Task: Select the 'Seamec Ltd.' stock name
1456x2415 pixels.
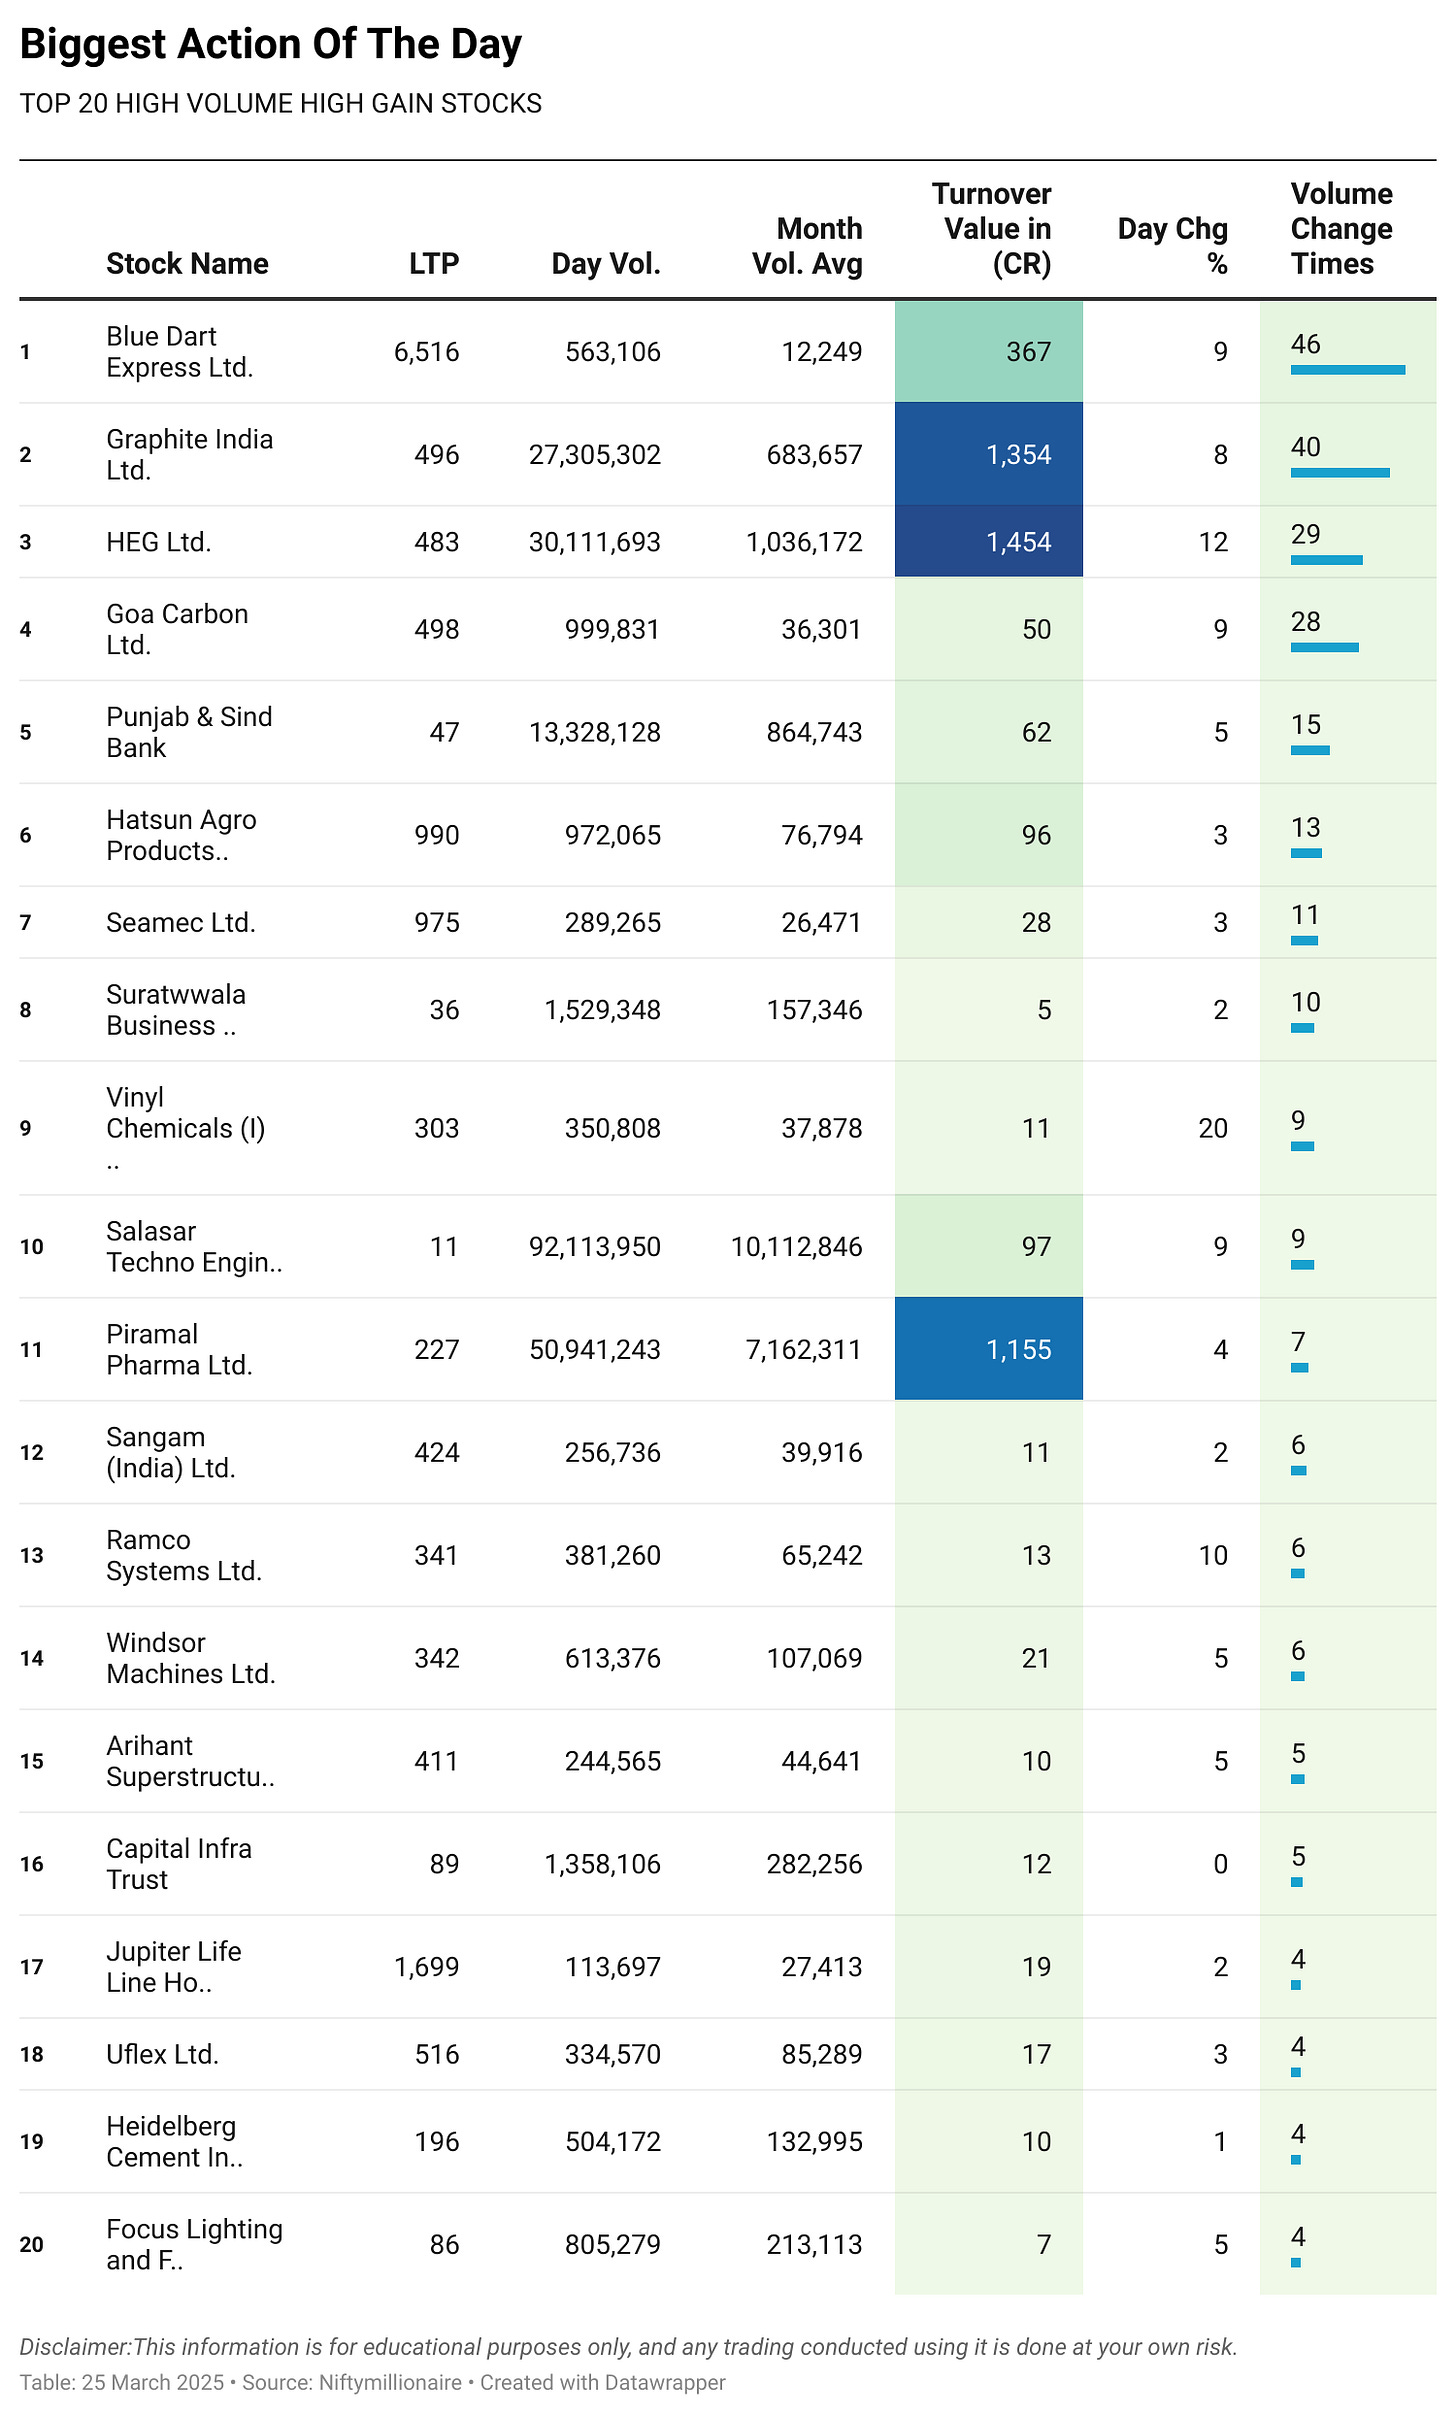Action: click(x=181, y=922)
